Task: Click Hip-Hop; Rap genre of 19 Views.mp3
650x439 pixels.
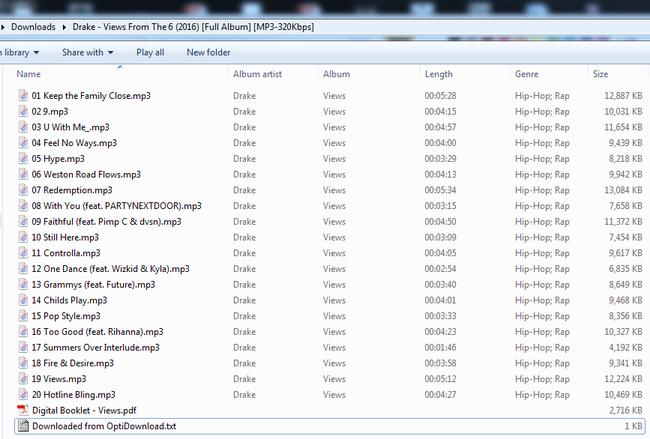Action: tap(542, 379)
